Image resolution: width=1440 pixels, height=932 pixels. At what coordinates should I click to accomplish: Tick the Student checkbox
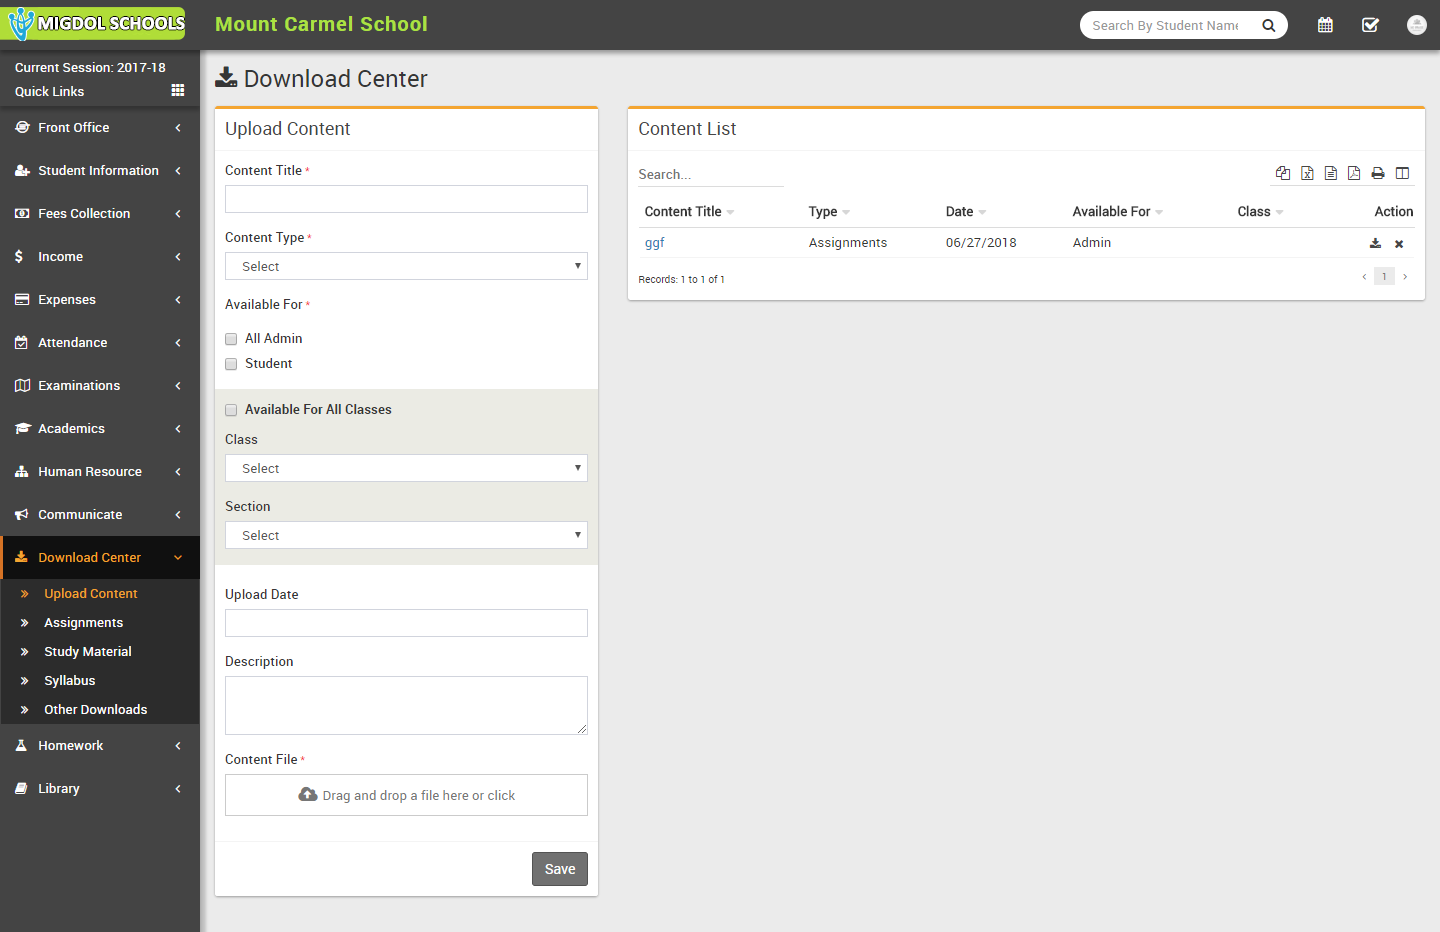[231, 364]
